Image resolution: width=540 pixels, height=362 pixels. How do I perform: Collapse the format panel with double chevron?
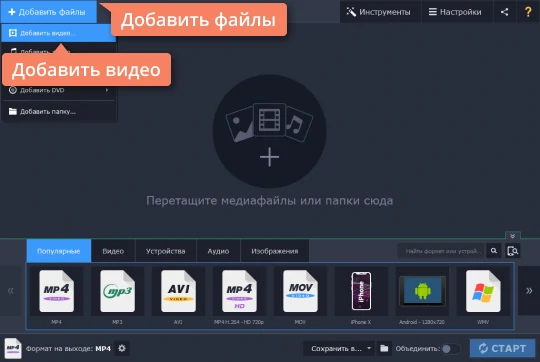512,236
